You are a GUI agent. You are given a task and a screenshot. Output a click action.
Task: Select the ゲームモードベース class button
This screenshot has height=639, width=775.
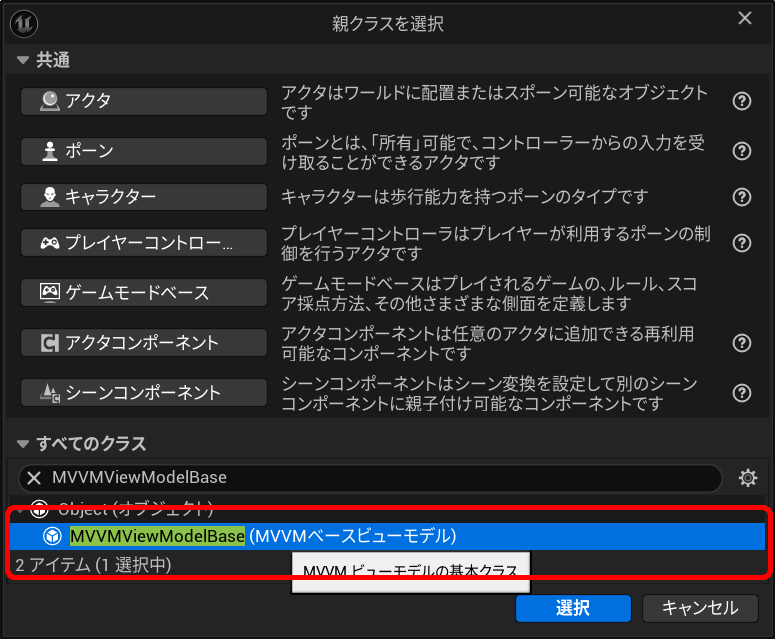pos(144,293)
